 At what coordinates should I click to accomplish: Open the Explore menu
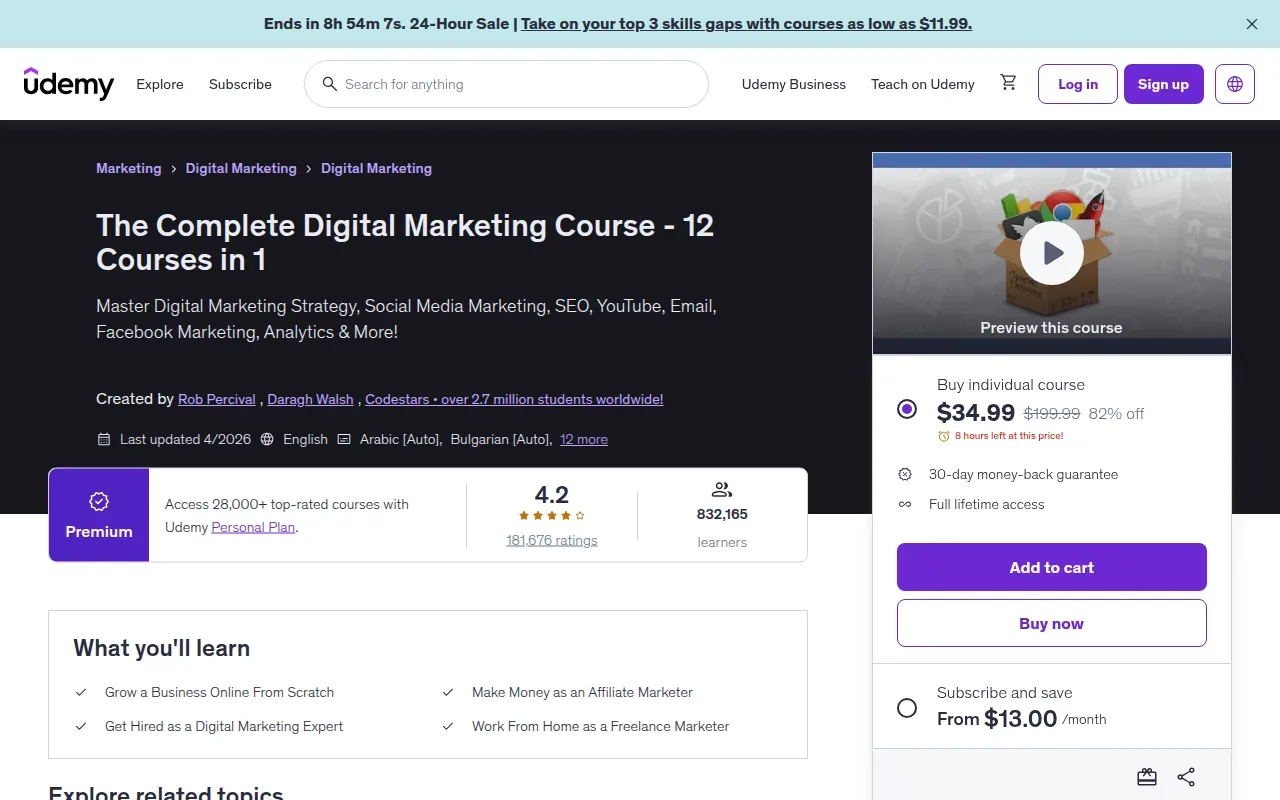(160, 84)
